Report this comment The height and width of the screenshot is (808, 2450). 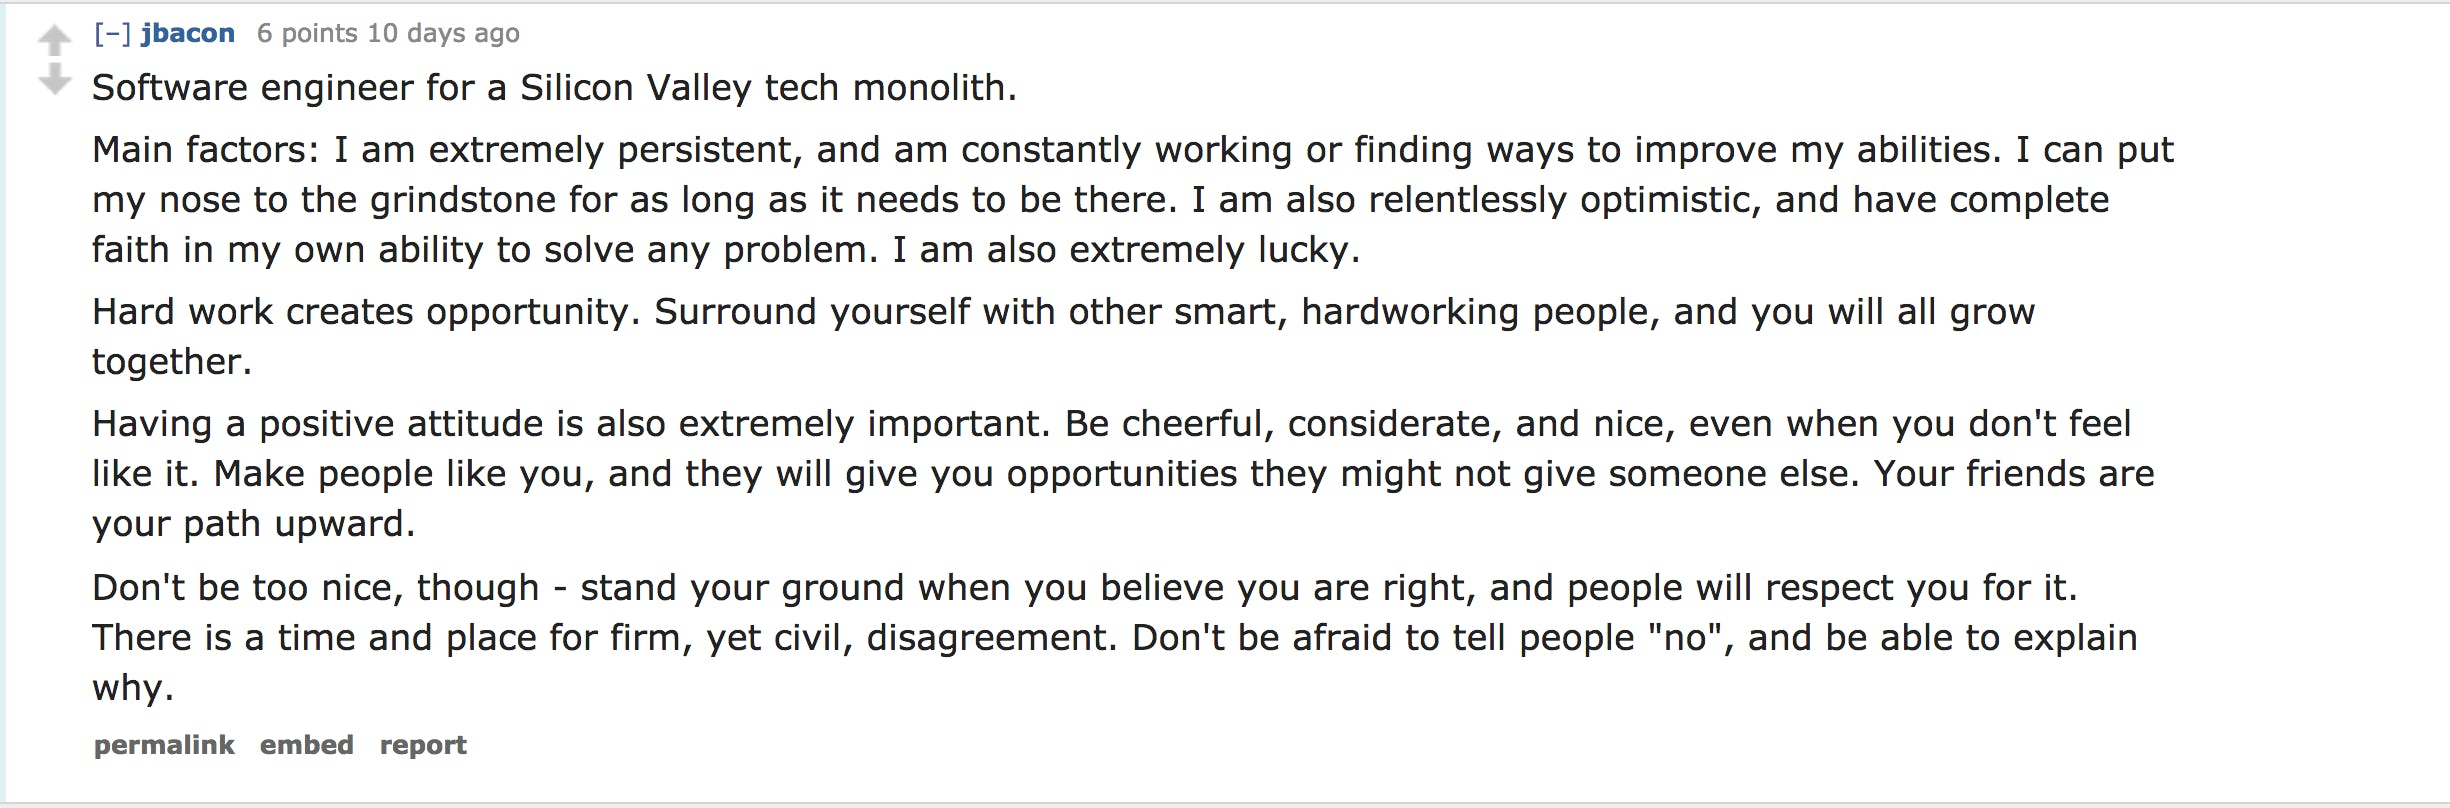423,745
